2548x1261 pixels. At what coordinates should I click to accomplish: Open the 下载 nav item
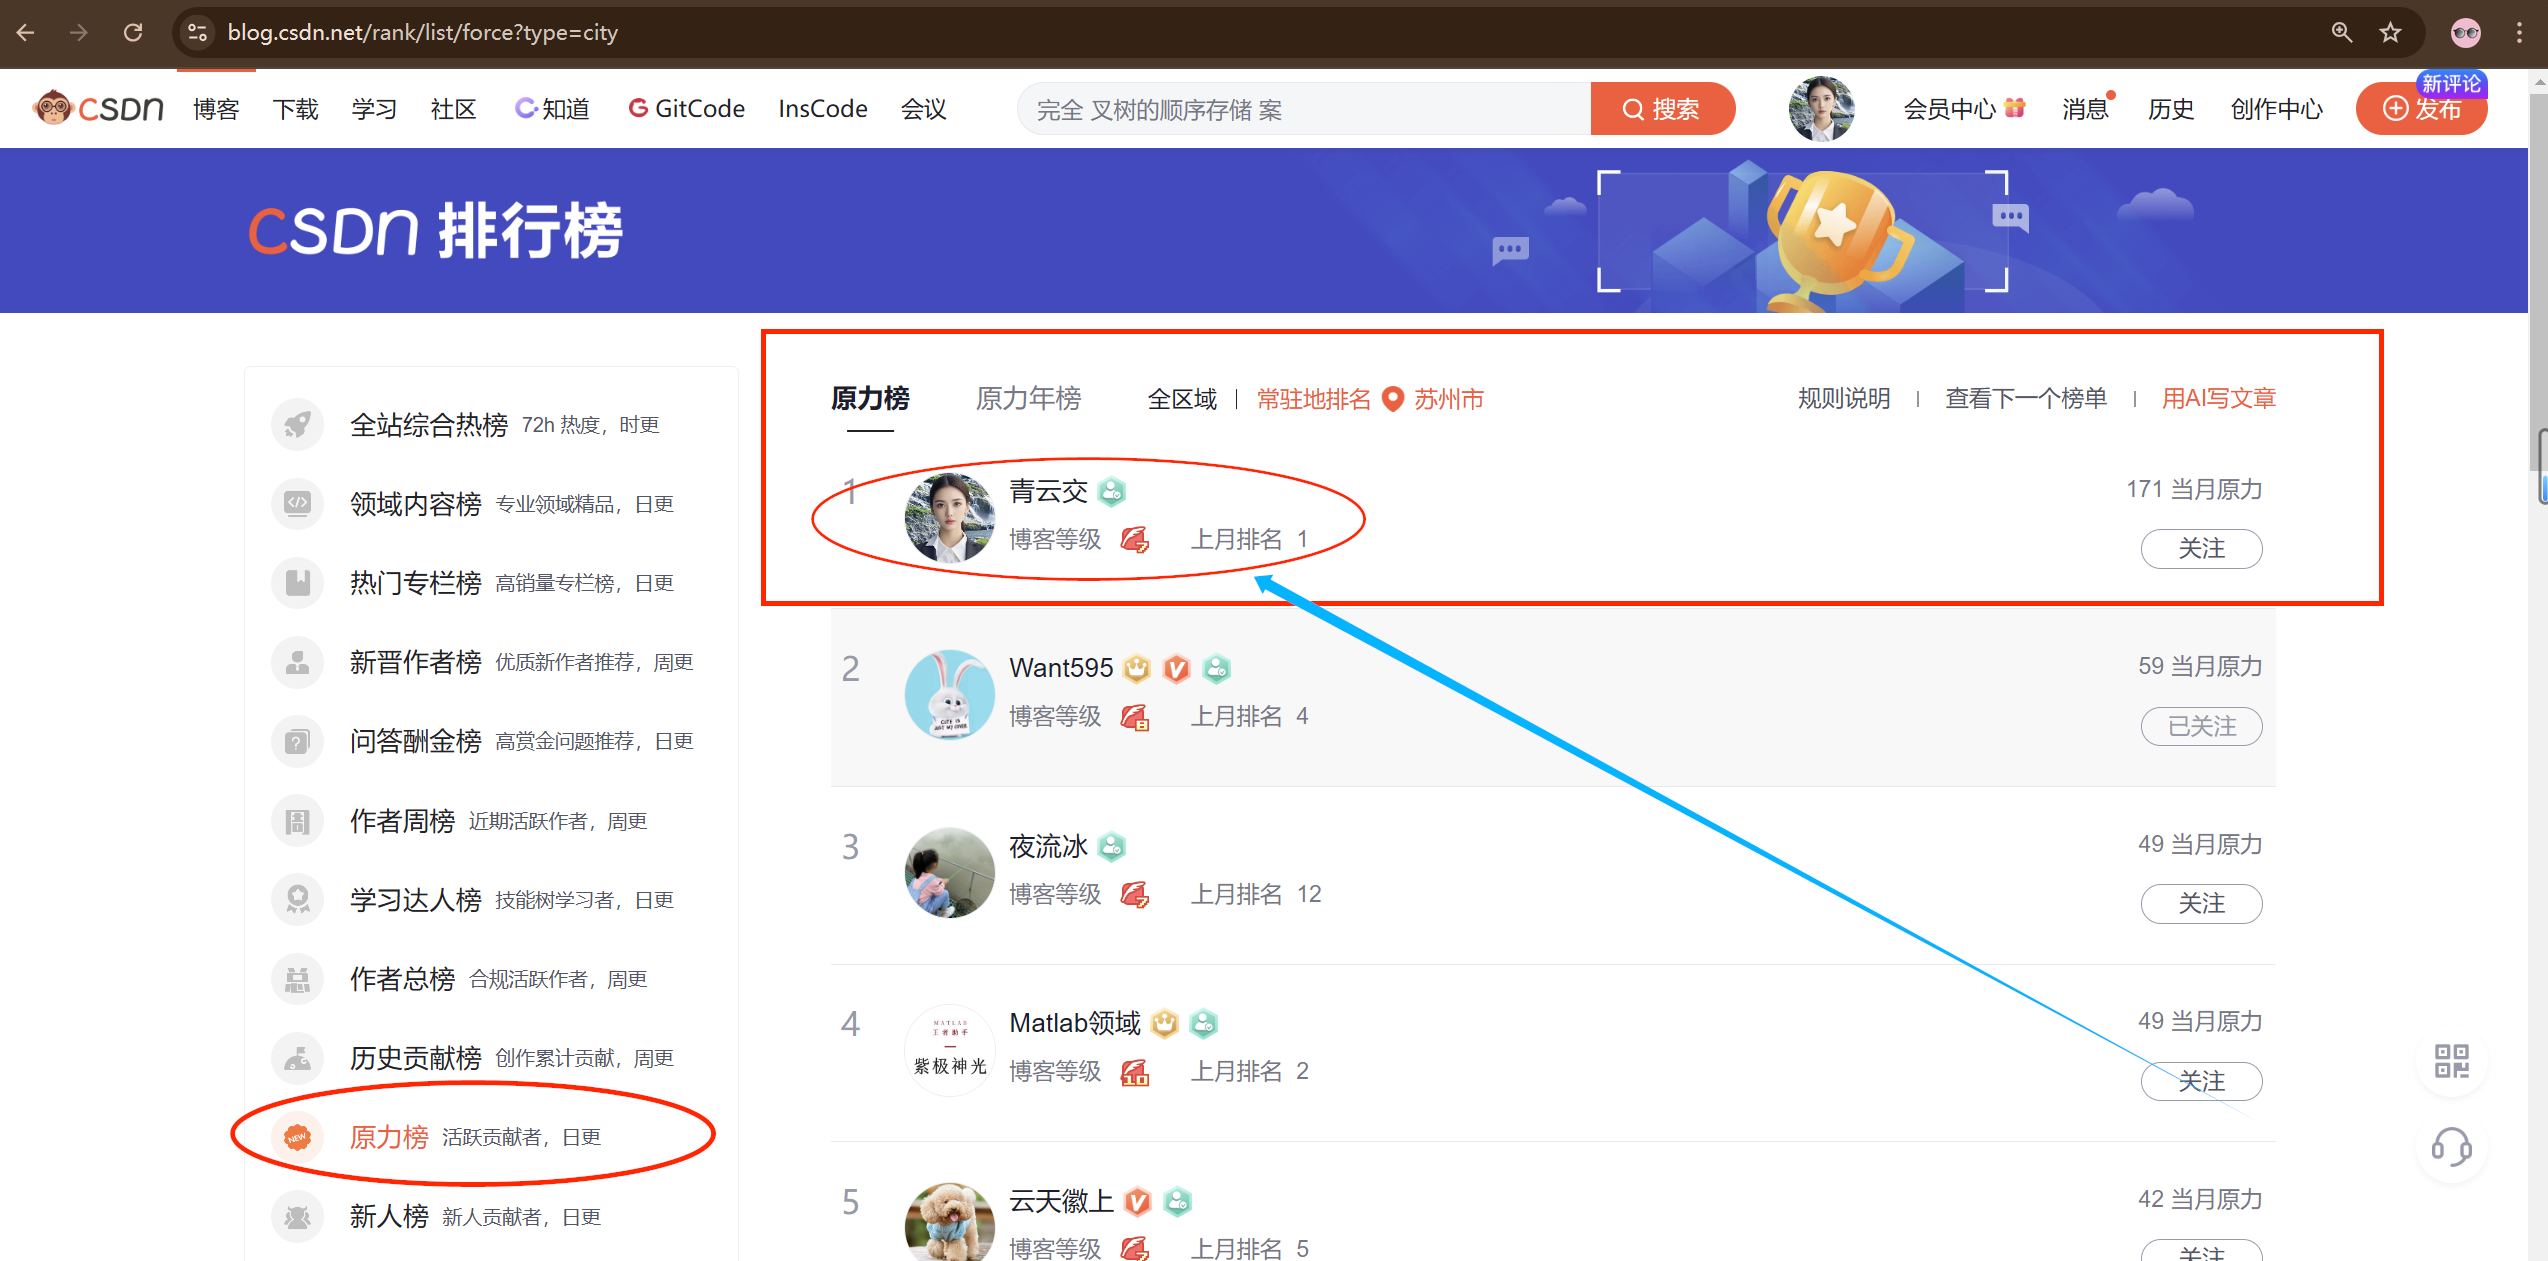295,109
